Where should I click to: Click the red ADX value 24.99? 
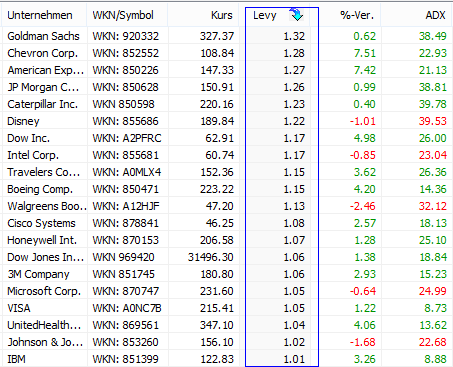pyautogui.click(x=433, y=291)
